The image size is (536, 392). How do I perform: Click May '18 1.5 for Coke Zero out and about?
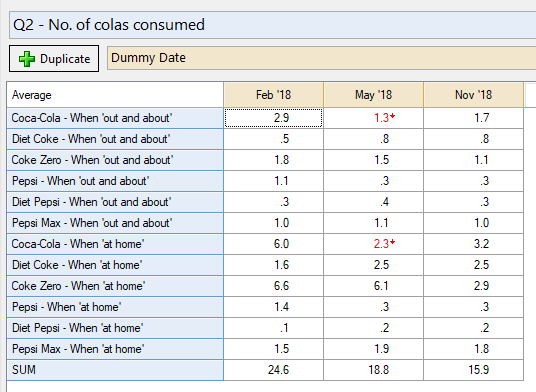point(373,160)
